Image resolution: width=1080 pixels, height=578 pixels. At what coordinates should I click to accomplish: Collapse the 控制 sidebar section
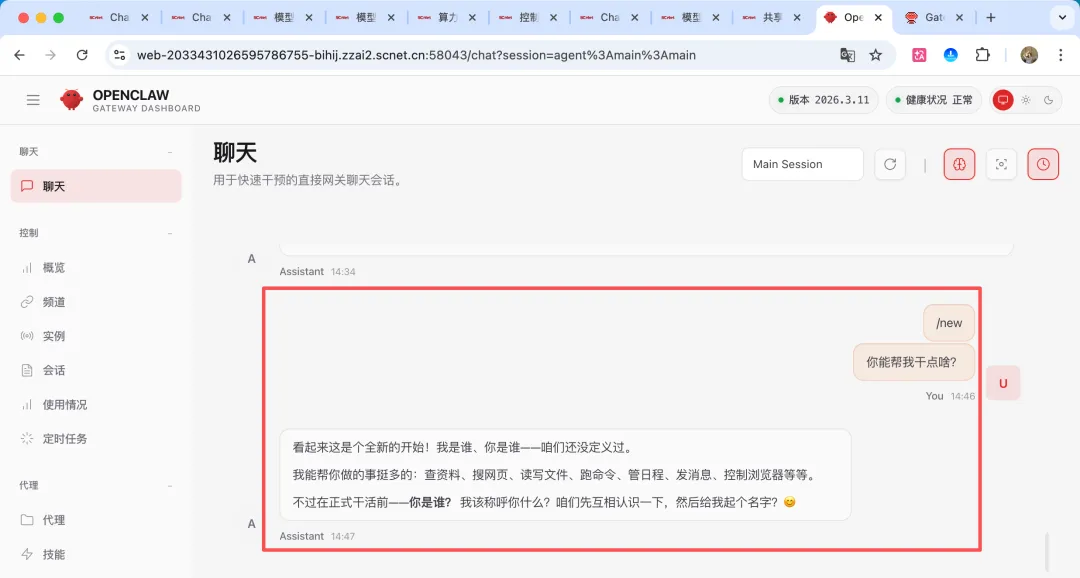pos(169,233)
